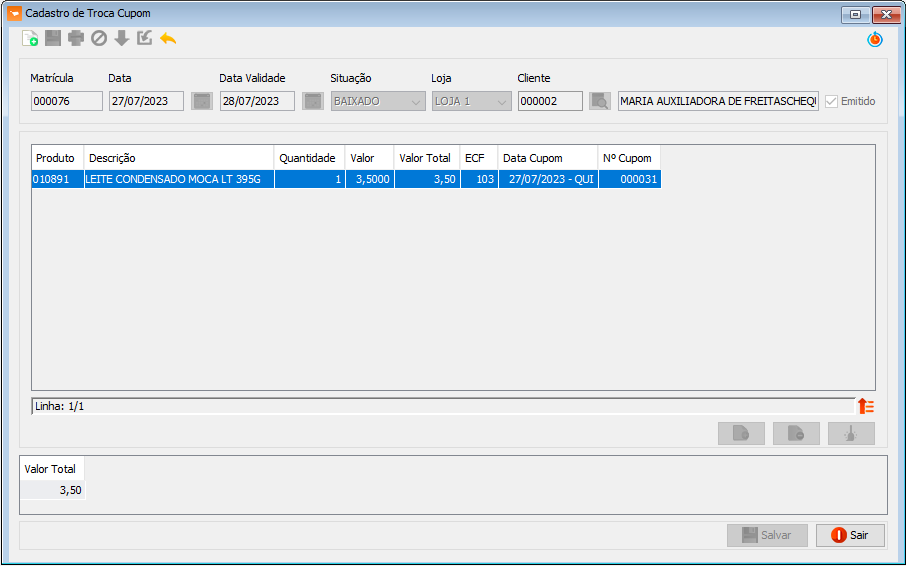The width and height of the screenshot is (906, 566).
Task: Click the Data field showing 27/07/2023
Action: [x=146, y=101]
